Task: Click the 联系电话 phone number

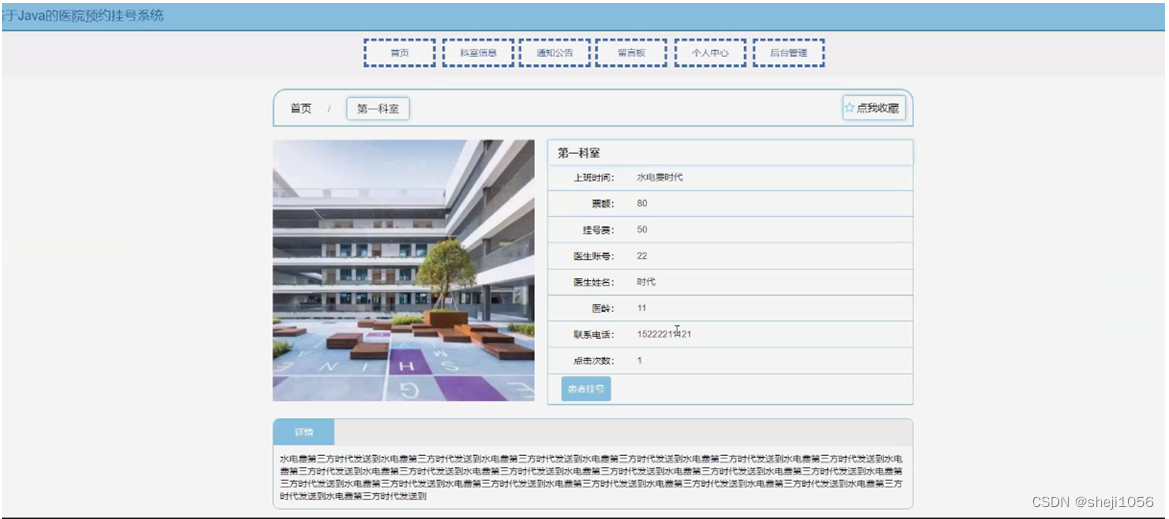Action: (664, 334)
